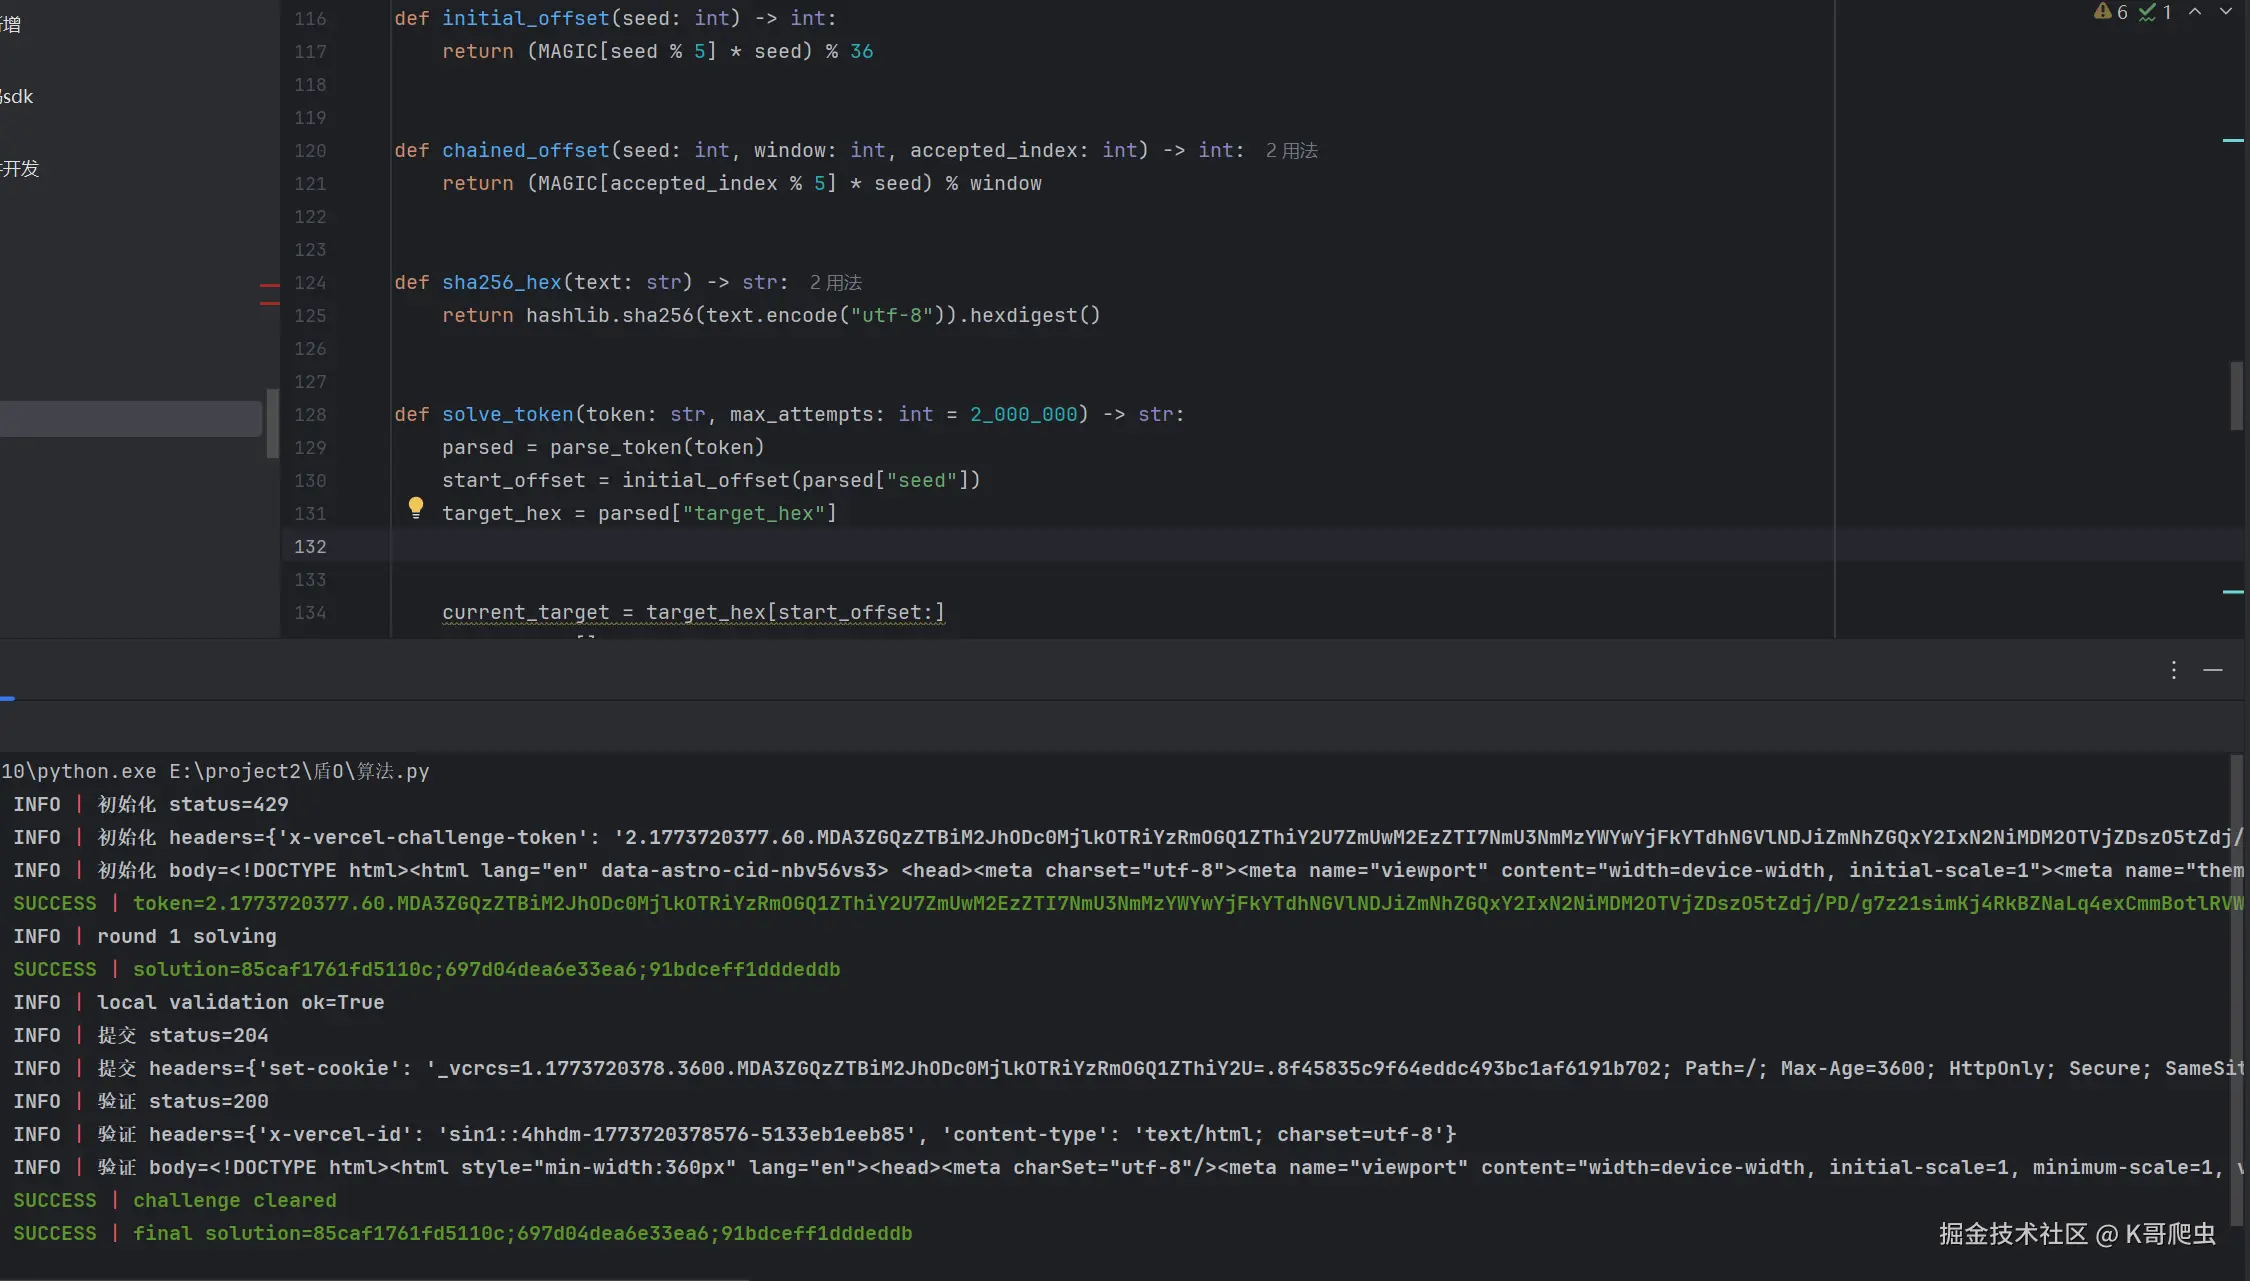Viewport: 2250px width, 1281px height.
Task: Click gutter at line number 116
Action: click(x=310, y=18)
